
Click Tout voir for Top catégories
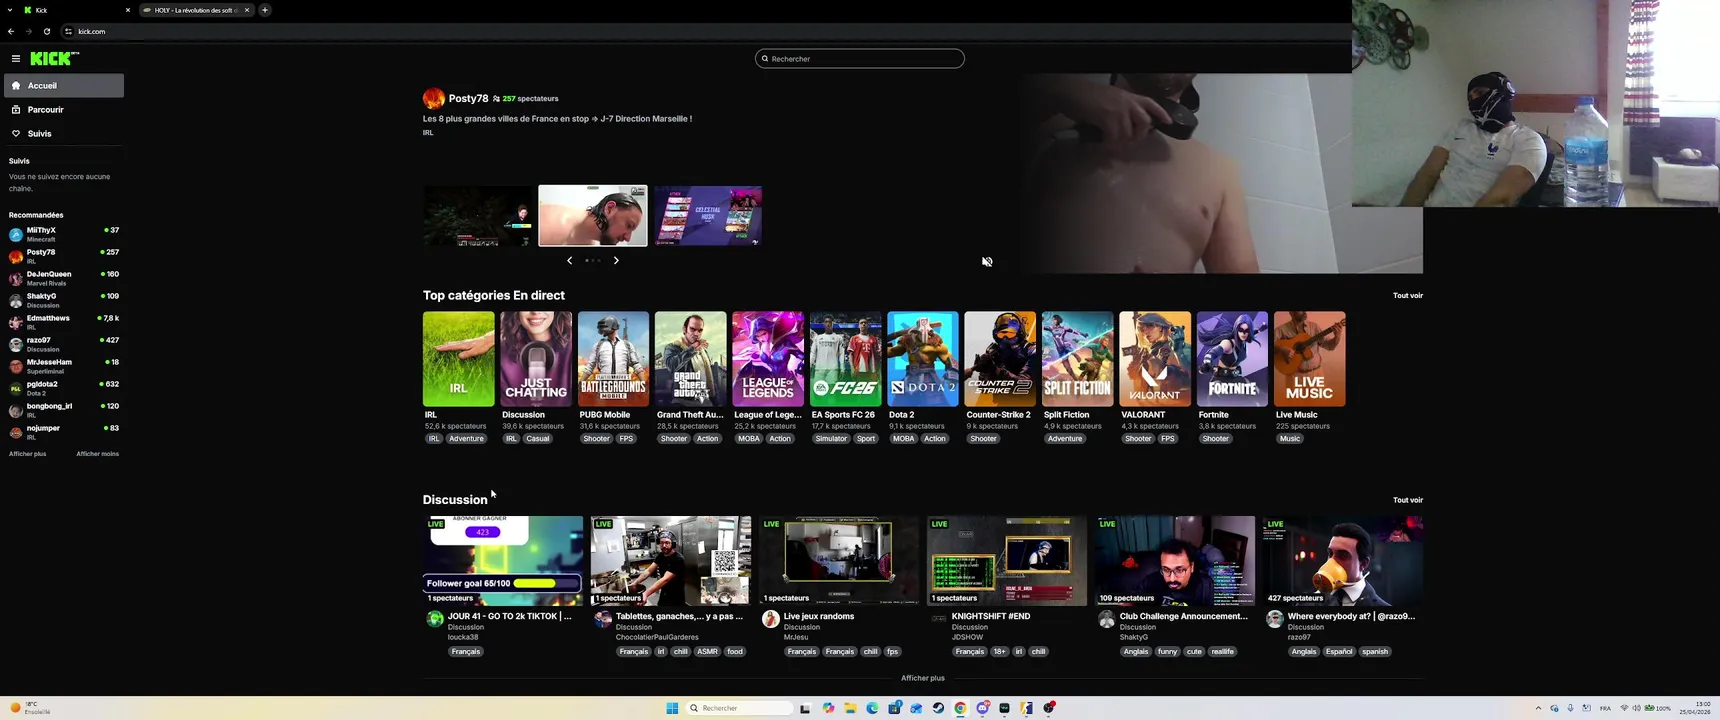(1408, 296)
